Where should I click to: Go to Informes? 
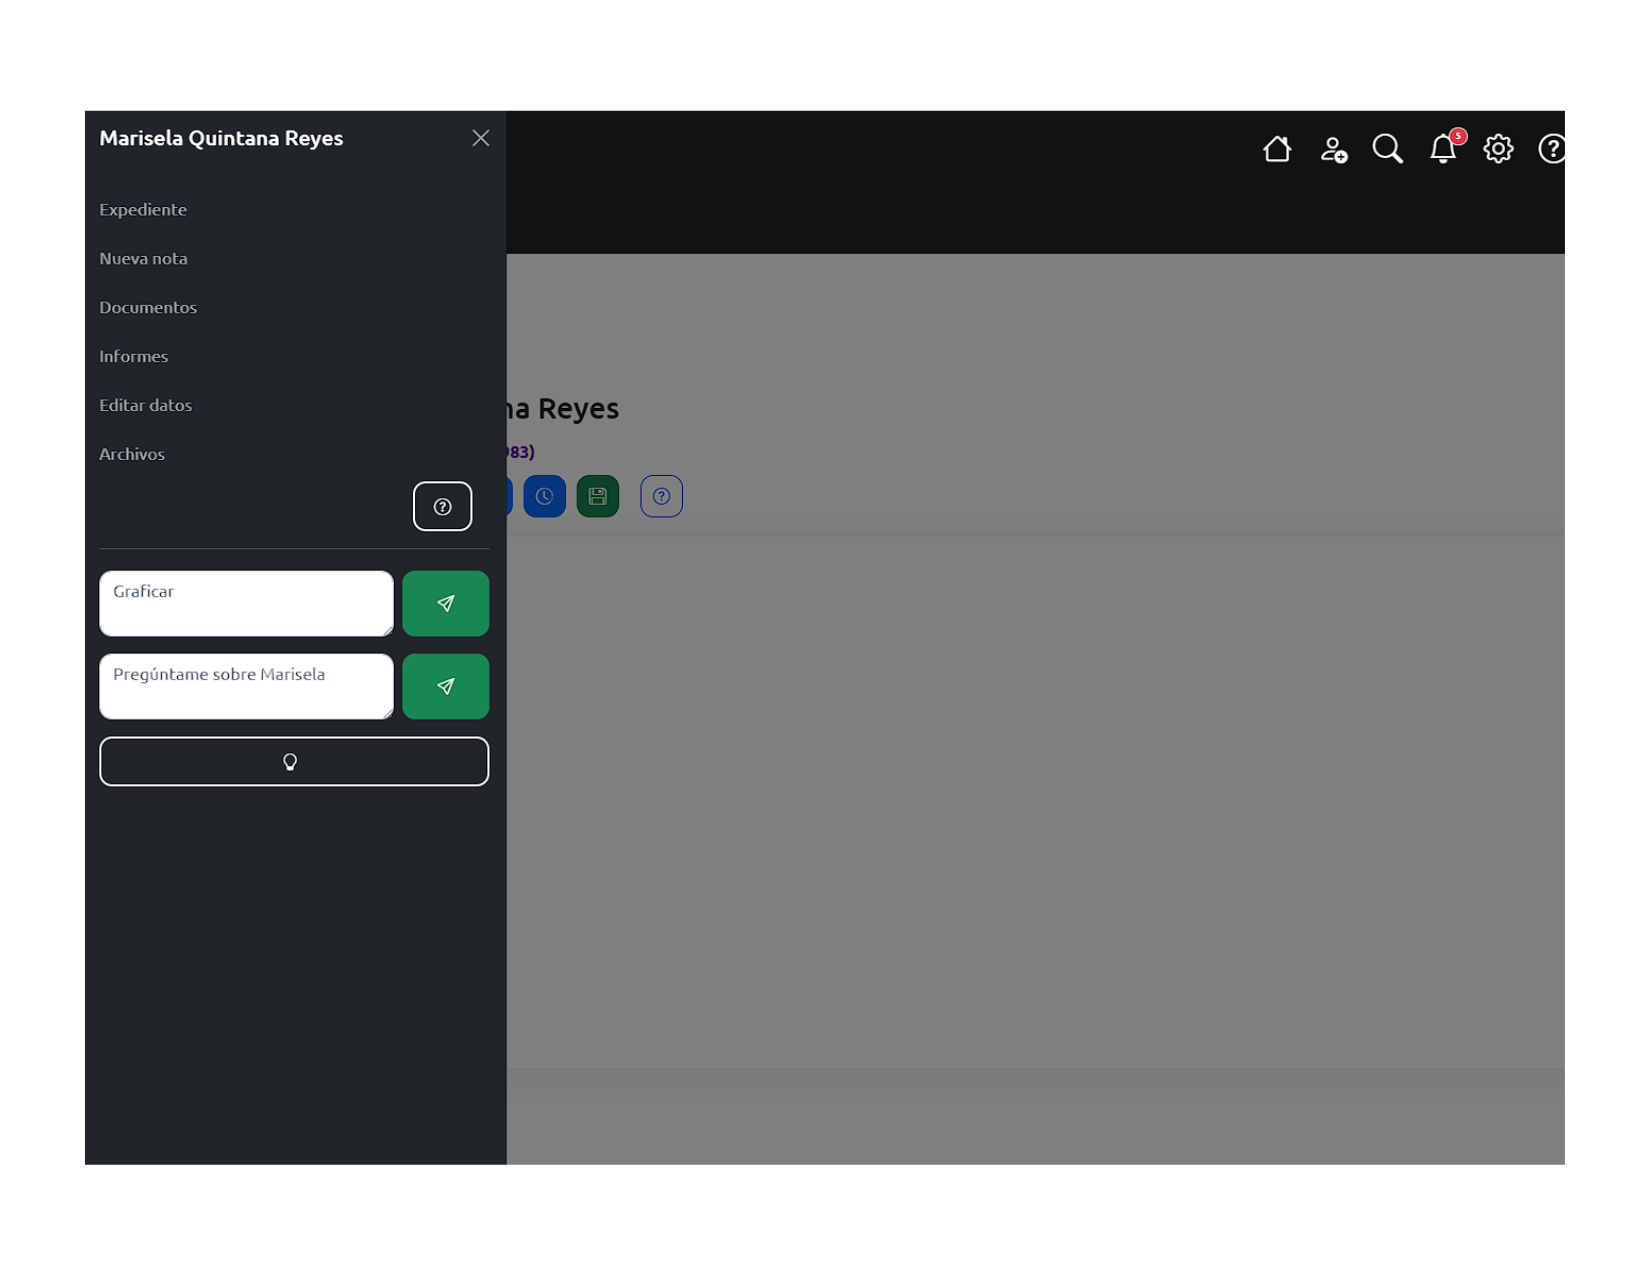[133, 356]
